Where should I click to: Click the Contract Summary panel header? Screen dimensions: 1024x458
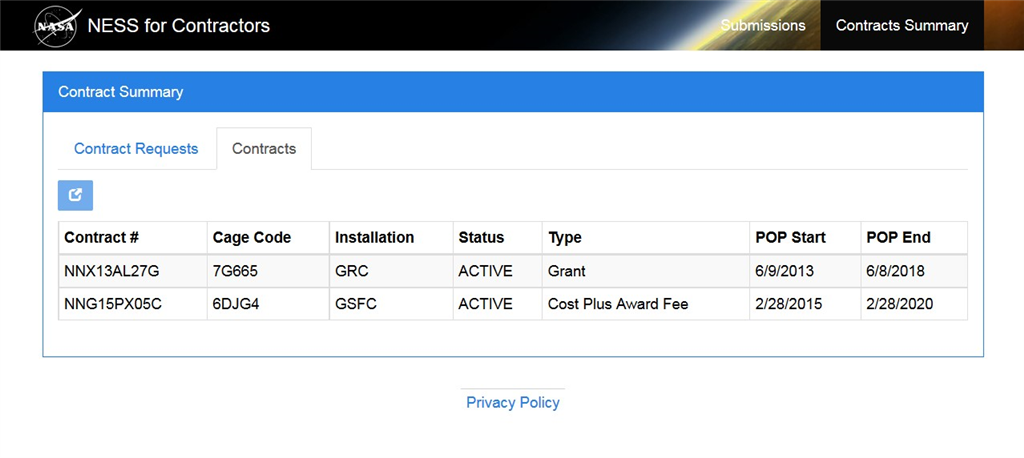(x=513, y=92)
